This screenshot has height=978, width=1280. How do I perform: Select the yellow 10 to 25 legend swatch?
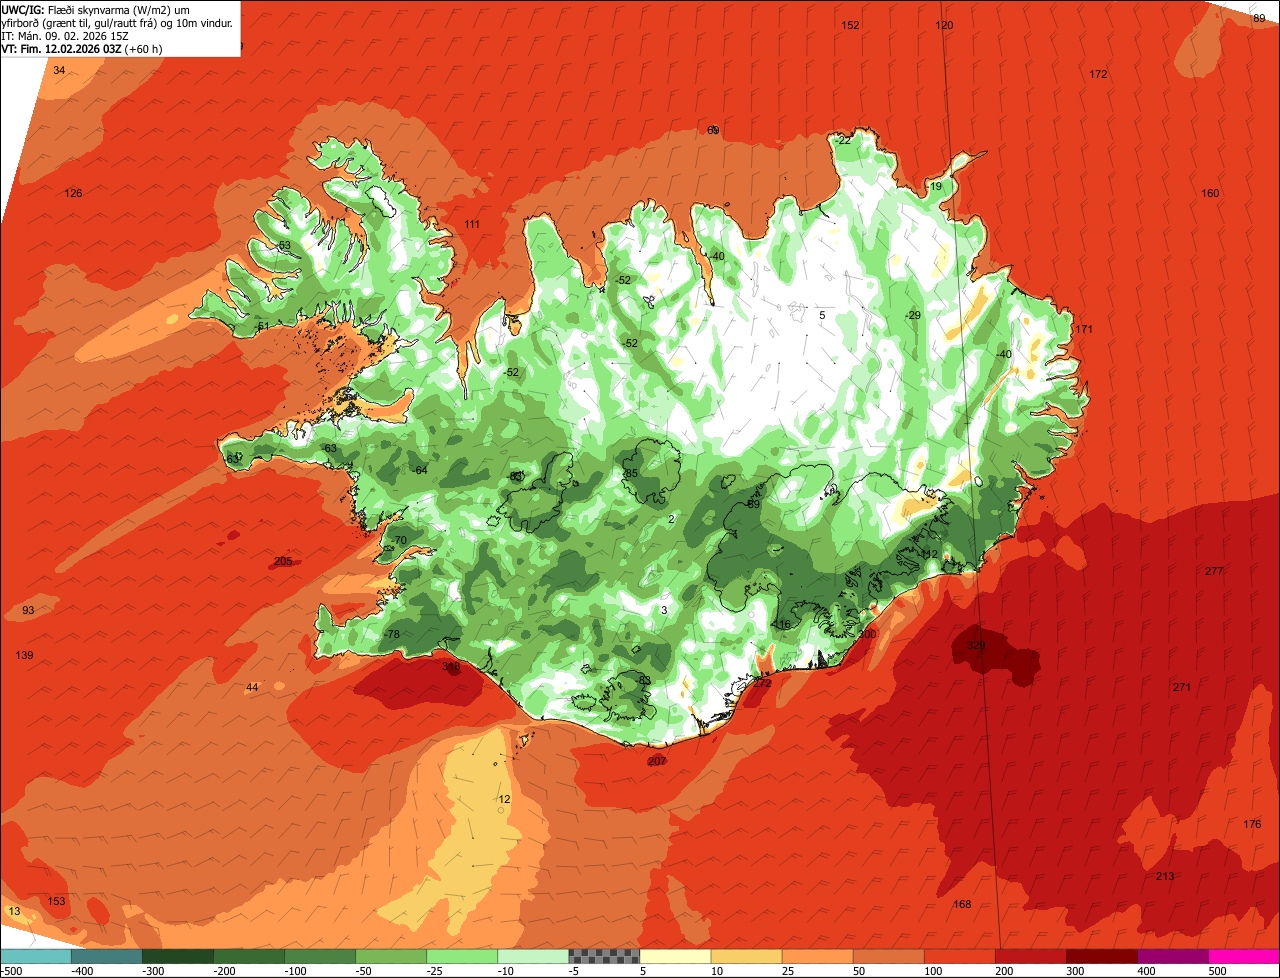pos(746,955)
